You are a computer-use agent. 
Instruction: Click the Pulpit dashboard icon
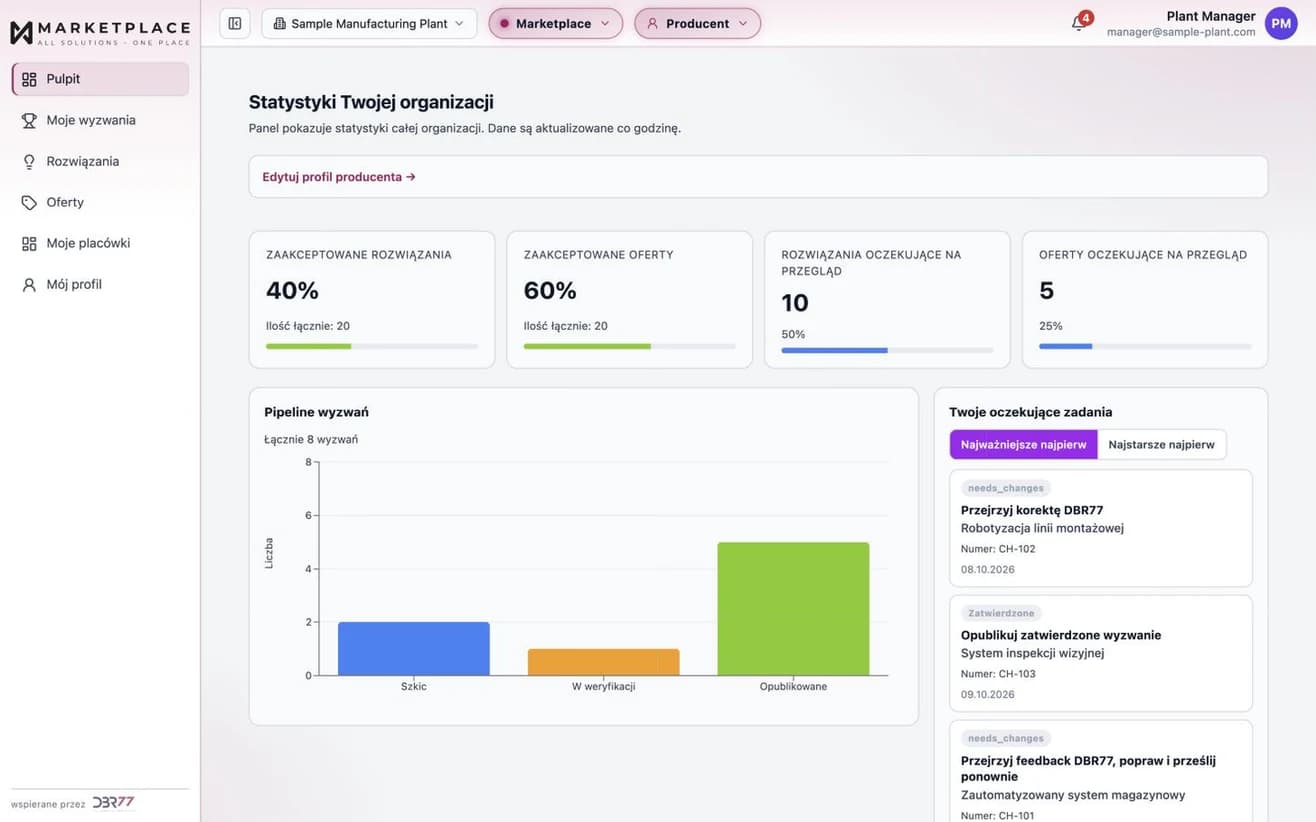pos(29,79)
